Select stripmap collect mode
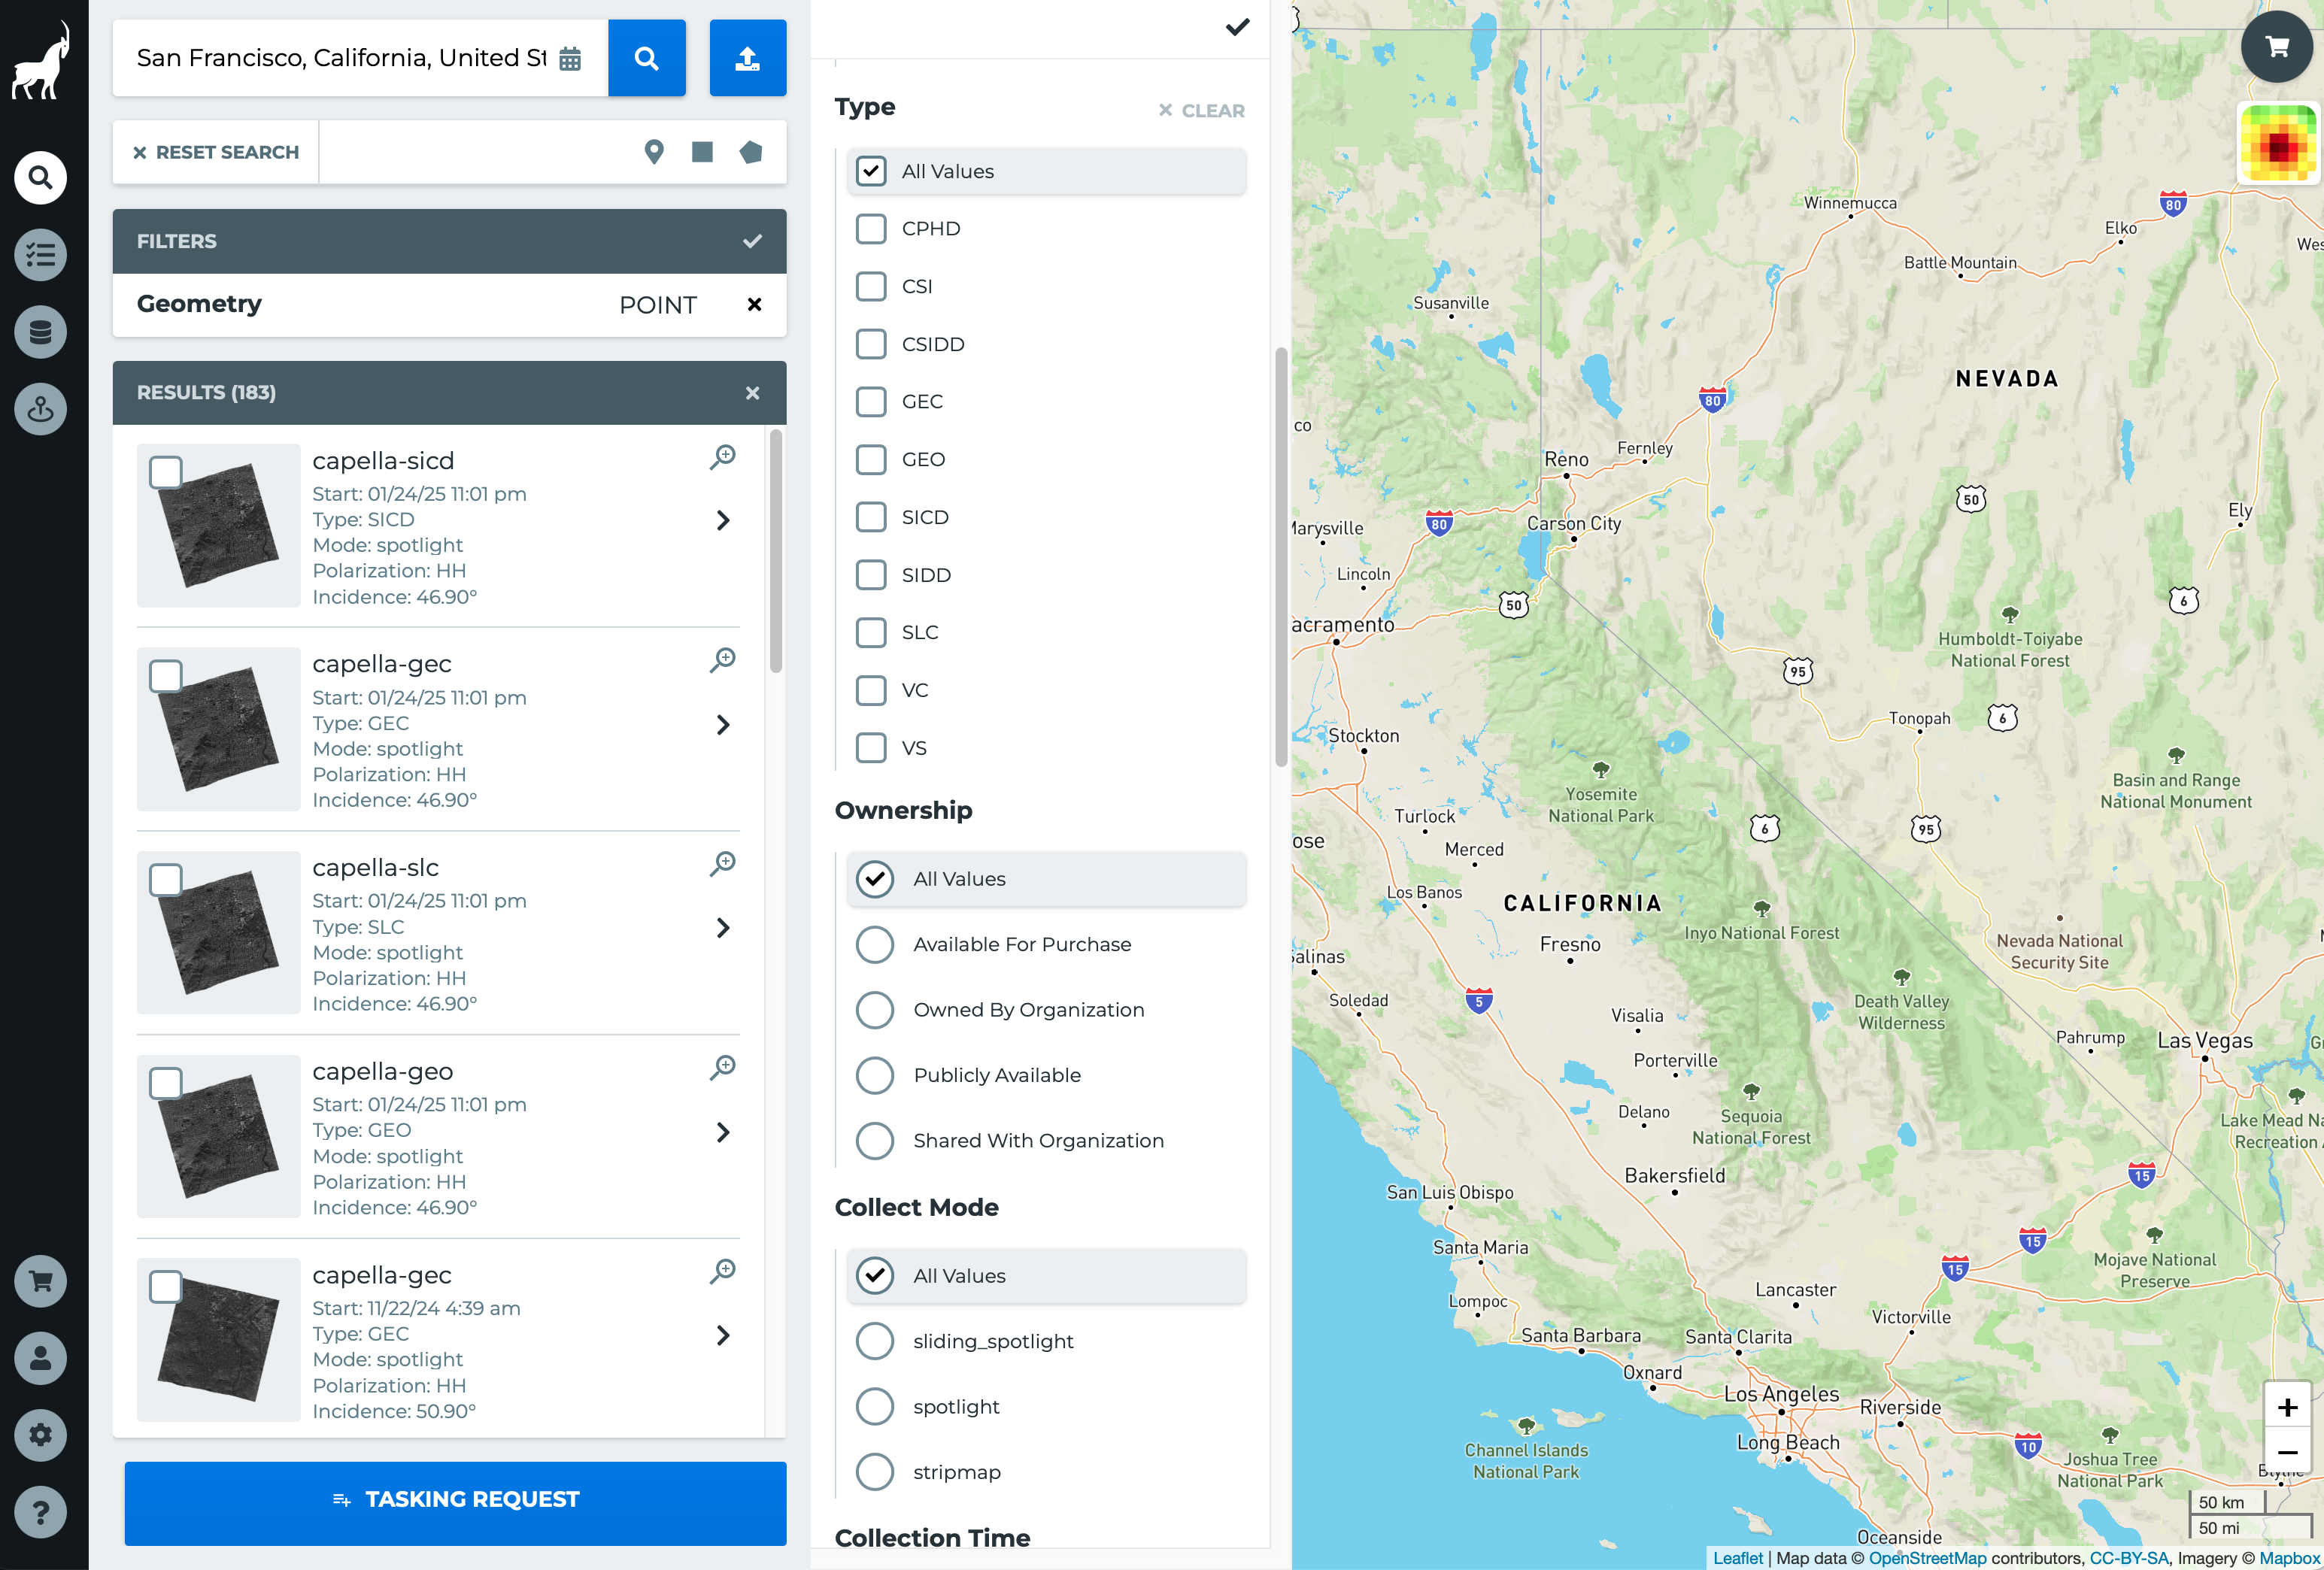2324x1570 pixels. click(x=875, y=1472)
